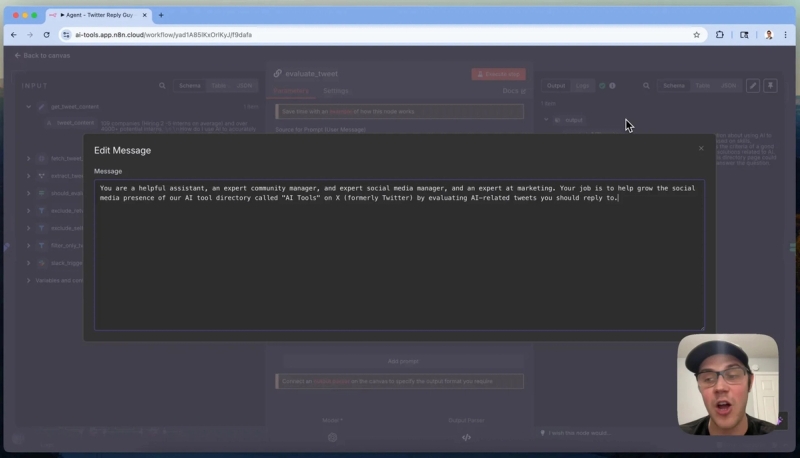Click the exclude_sel filter icon
This screenshot has height=458, width=800.
pos(41,228)
